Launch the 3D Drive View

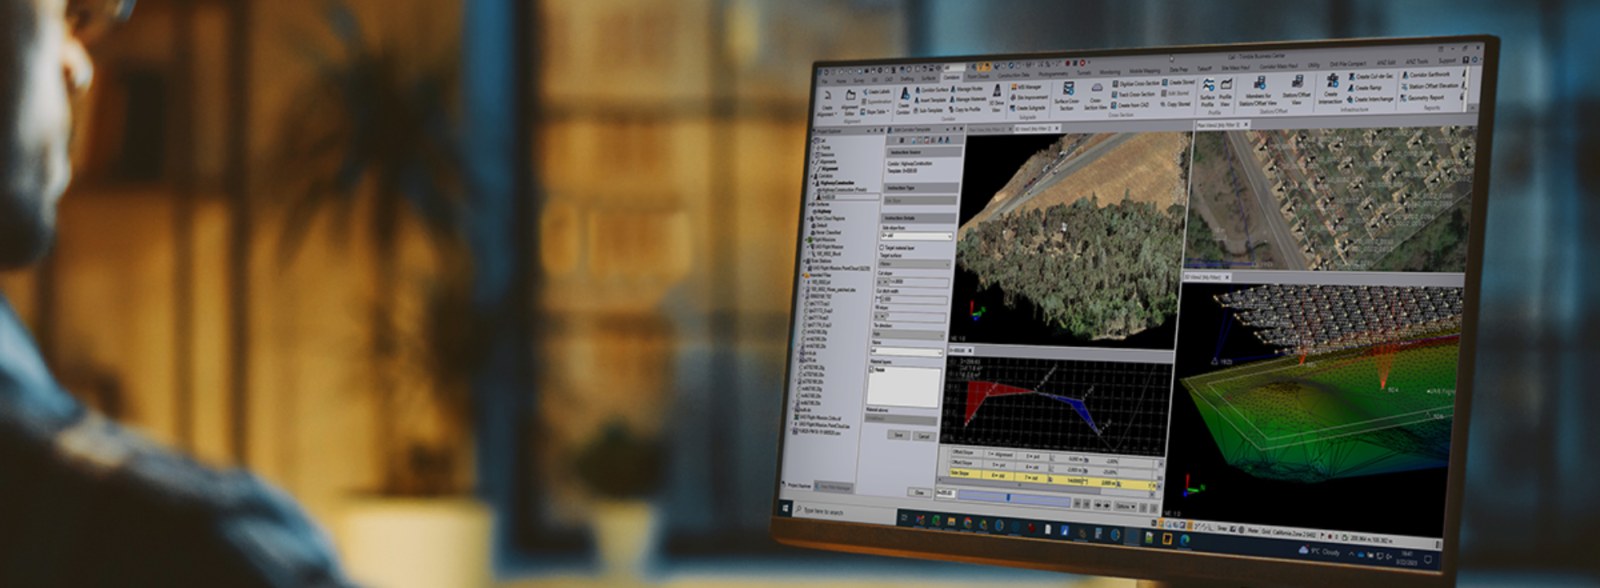[997, 98]
